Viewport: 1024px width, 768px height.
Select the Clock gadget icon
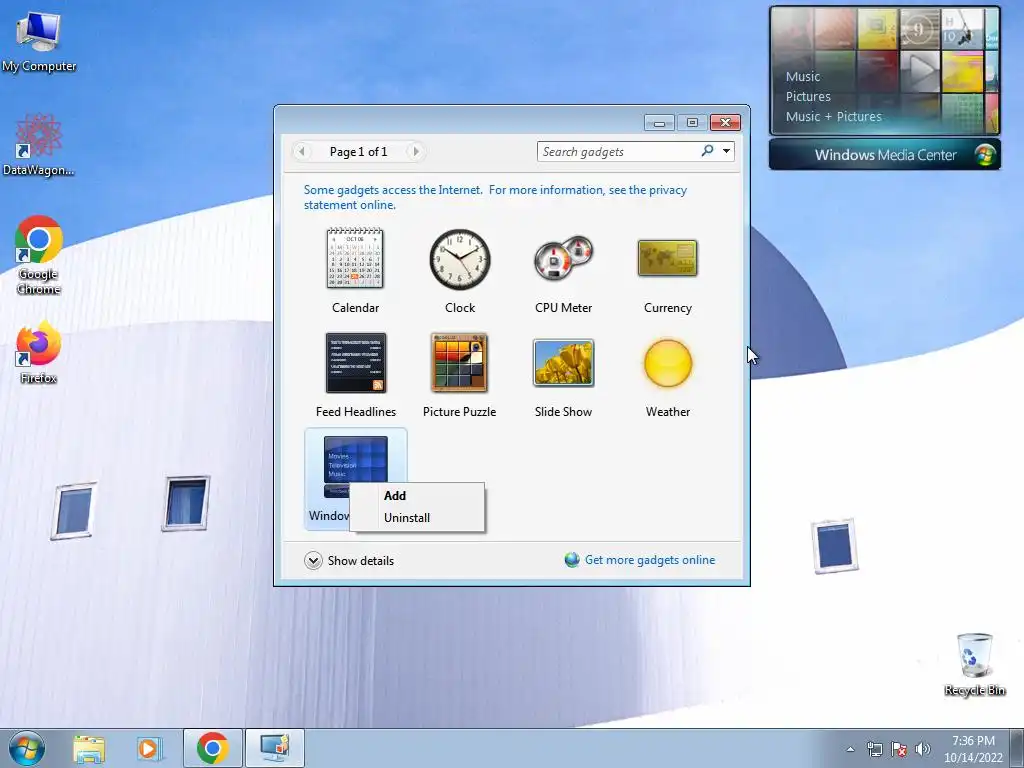point(460,259)
